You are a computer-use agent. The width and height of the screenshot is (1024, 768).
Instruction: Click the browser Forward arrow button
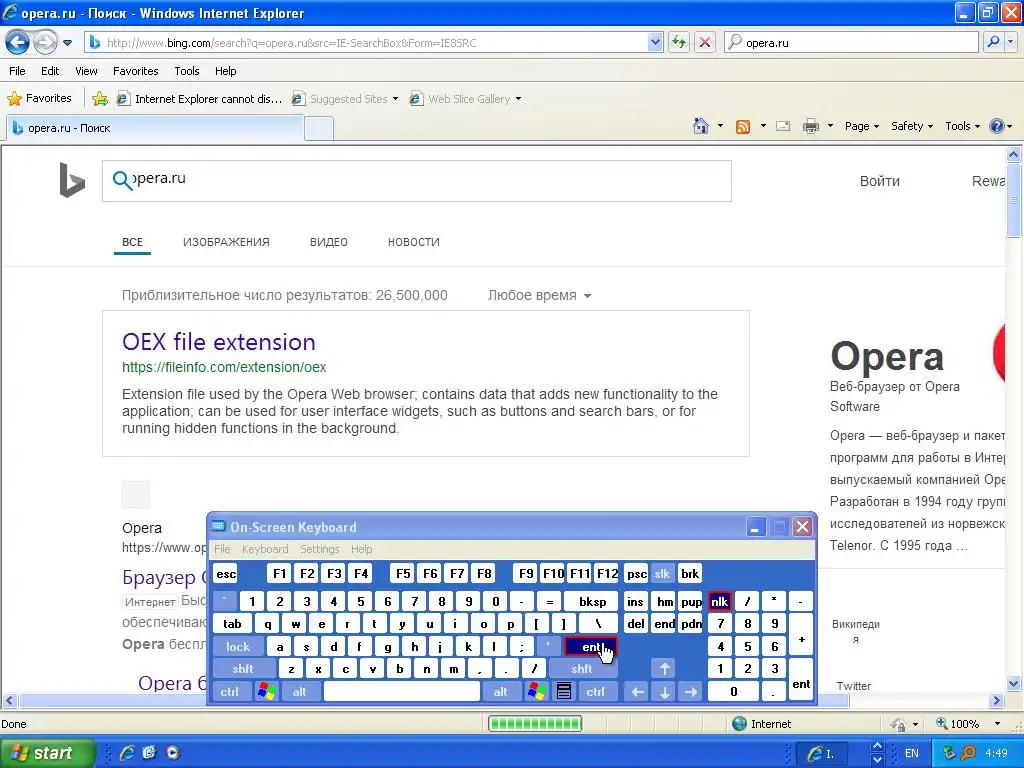(45, 42)
